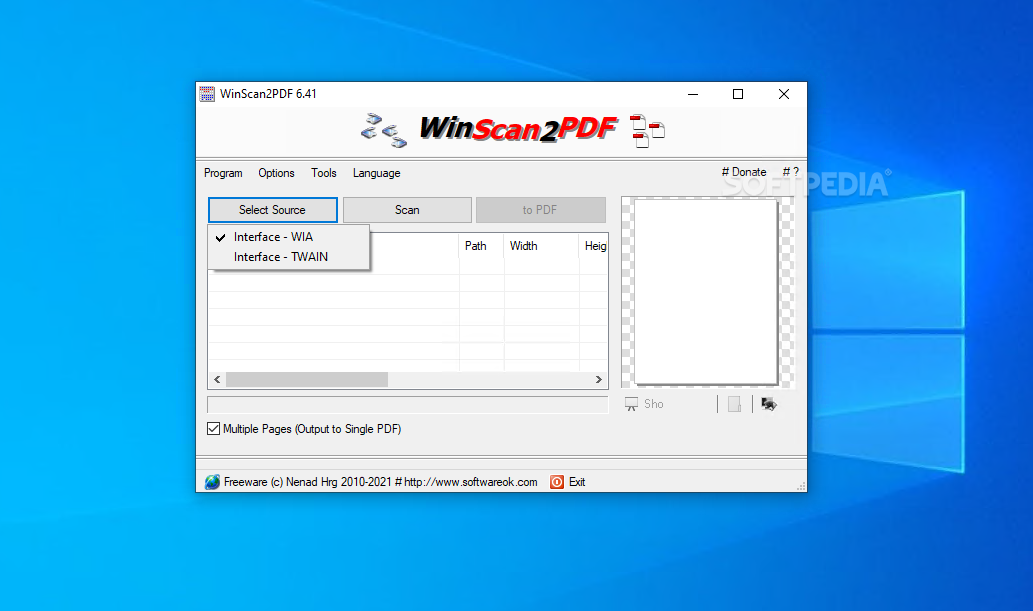The height and width of the screenshot is (611, 1033).
Task: Minimize the WinScan2PDF window
Action: click(693, 94)
